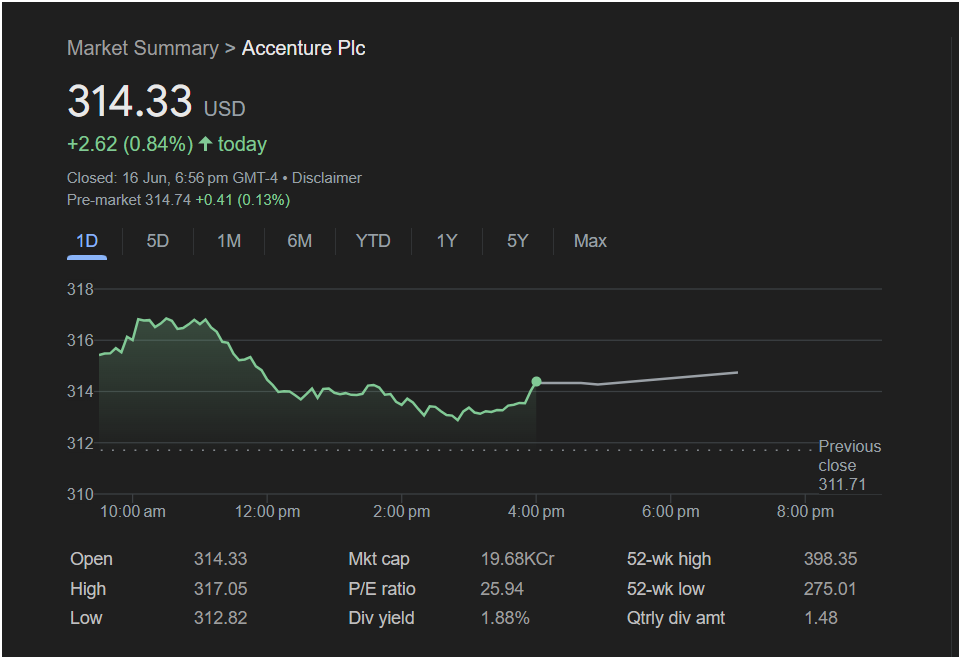Click the 4:00 pm axis label

click(x=536, y=511)
